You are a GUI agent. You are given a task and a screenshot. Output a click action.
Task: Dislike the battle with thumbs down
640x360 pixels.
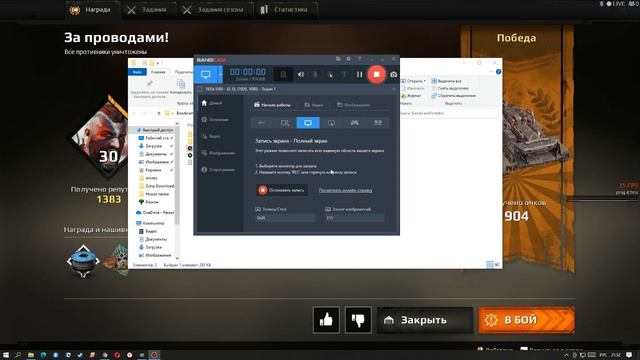click(x=358, y=320)
